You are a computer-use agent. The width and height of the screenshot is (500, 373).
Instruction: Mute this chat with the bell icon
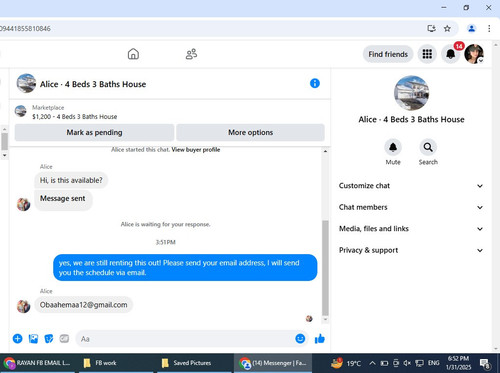(x=393, y=147)
